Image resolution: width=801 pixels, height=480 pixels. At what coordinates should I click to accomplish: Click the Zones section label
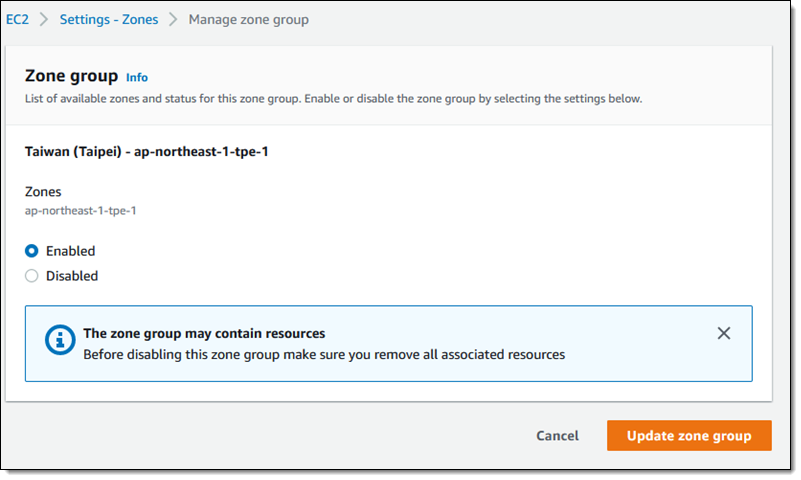click(43, 191)
